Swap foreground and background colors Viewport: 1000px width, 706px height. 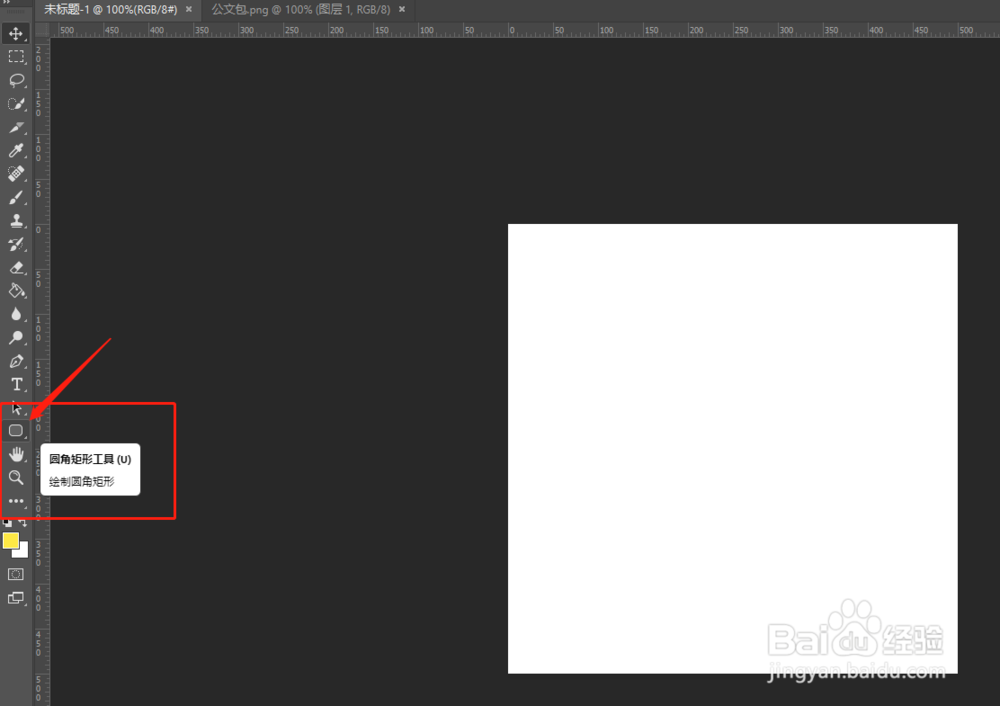pyautogui.click(x=23, y=522)
